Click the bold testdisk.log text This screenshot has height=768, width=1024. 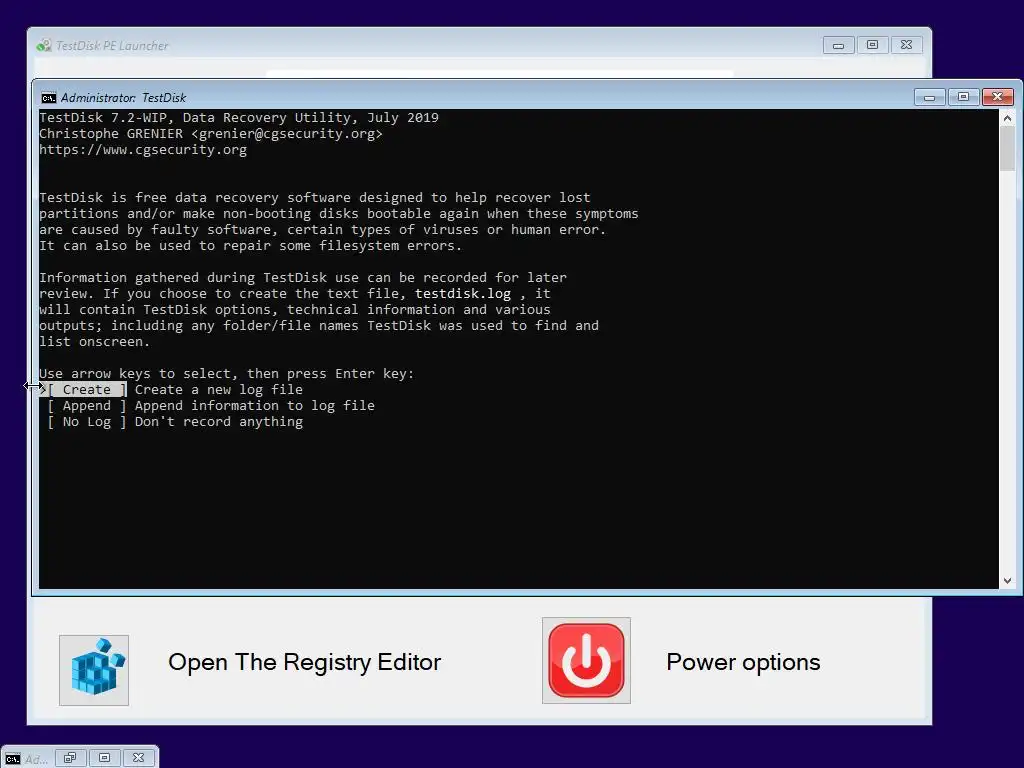(463, 294)
